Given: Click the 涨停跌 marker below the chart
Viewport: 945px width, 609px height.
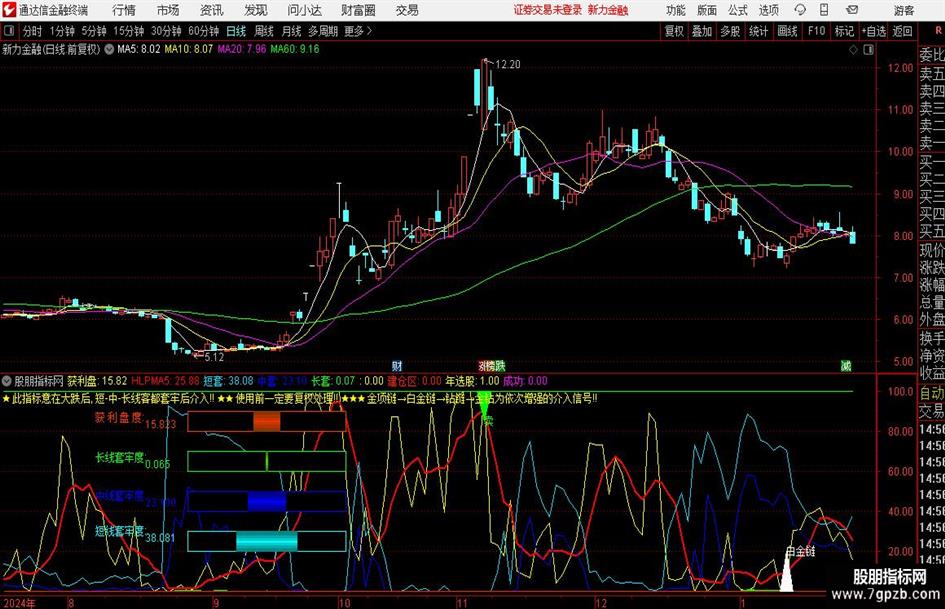Looking at the screenshot, I should [491, 366].
